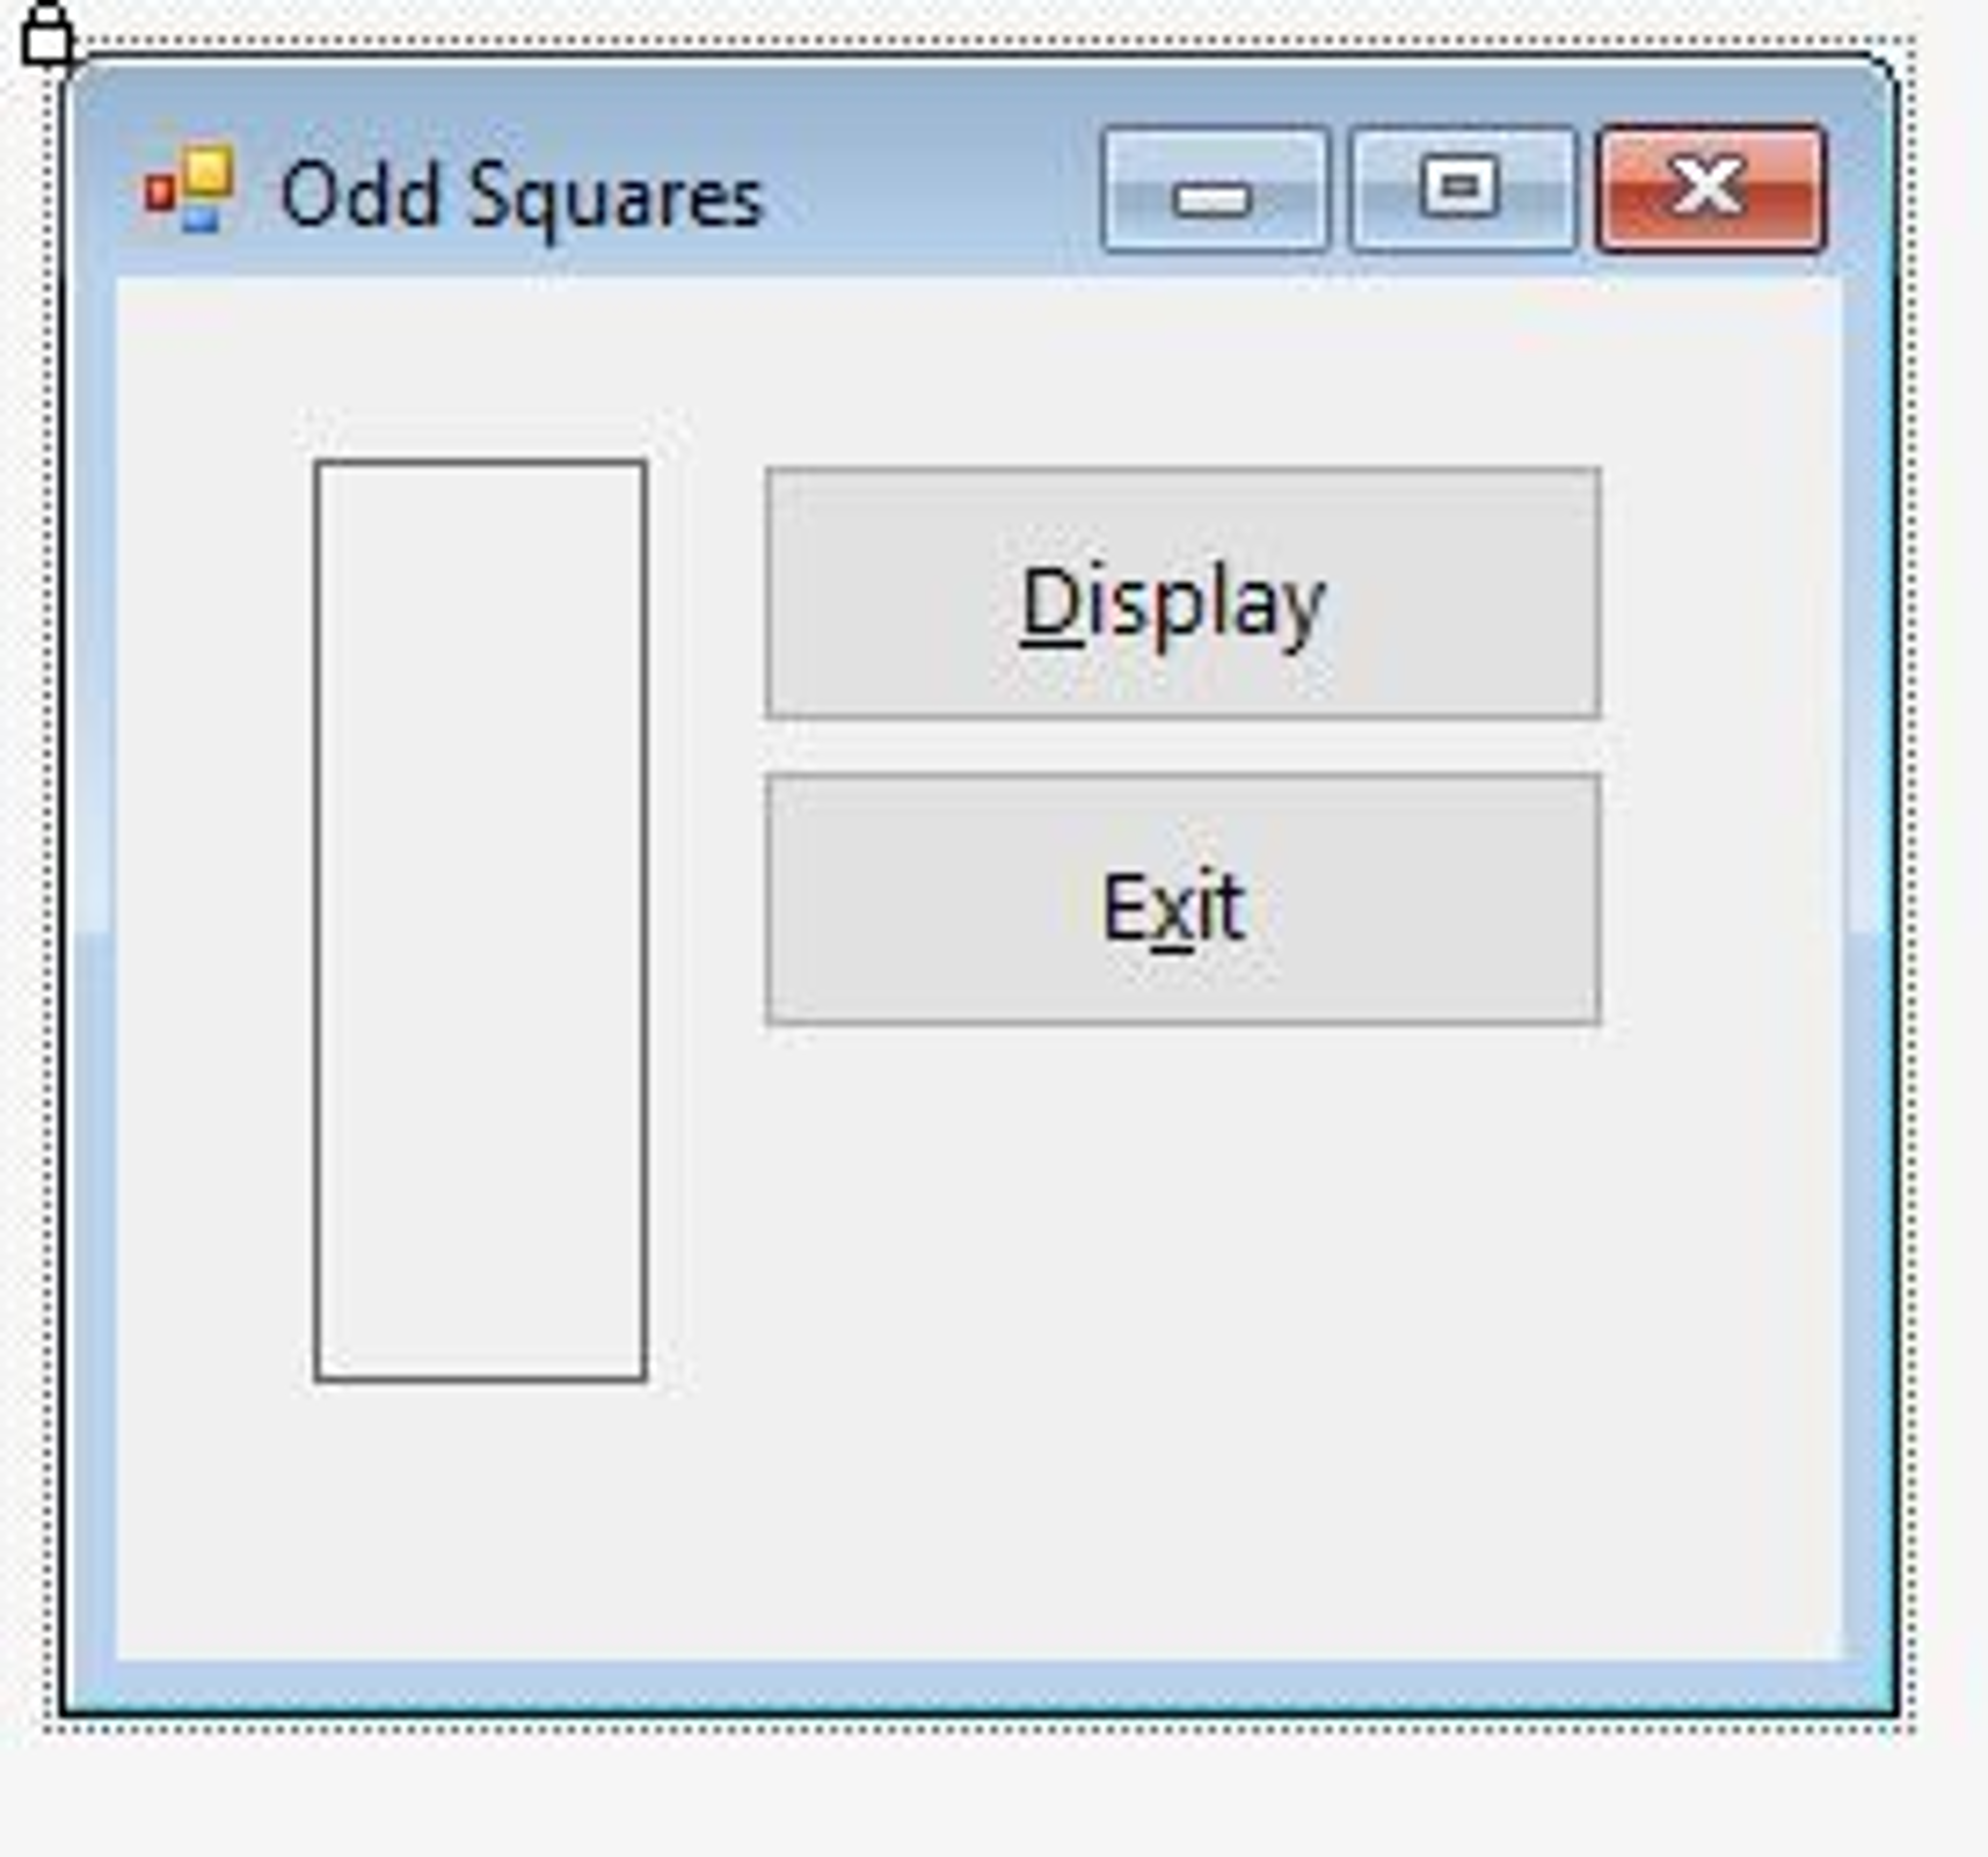Click the underlined x in Exit
Viewport: 1988px width, 1857px height.
coord(1173,916)
